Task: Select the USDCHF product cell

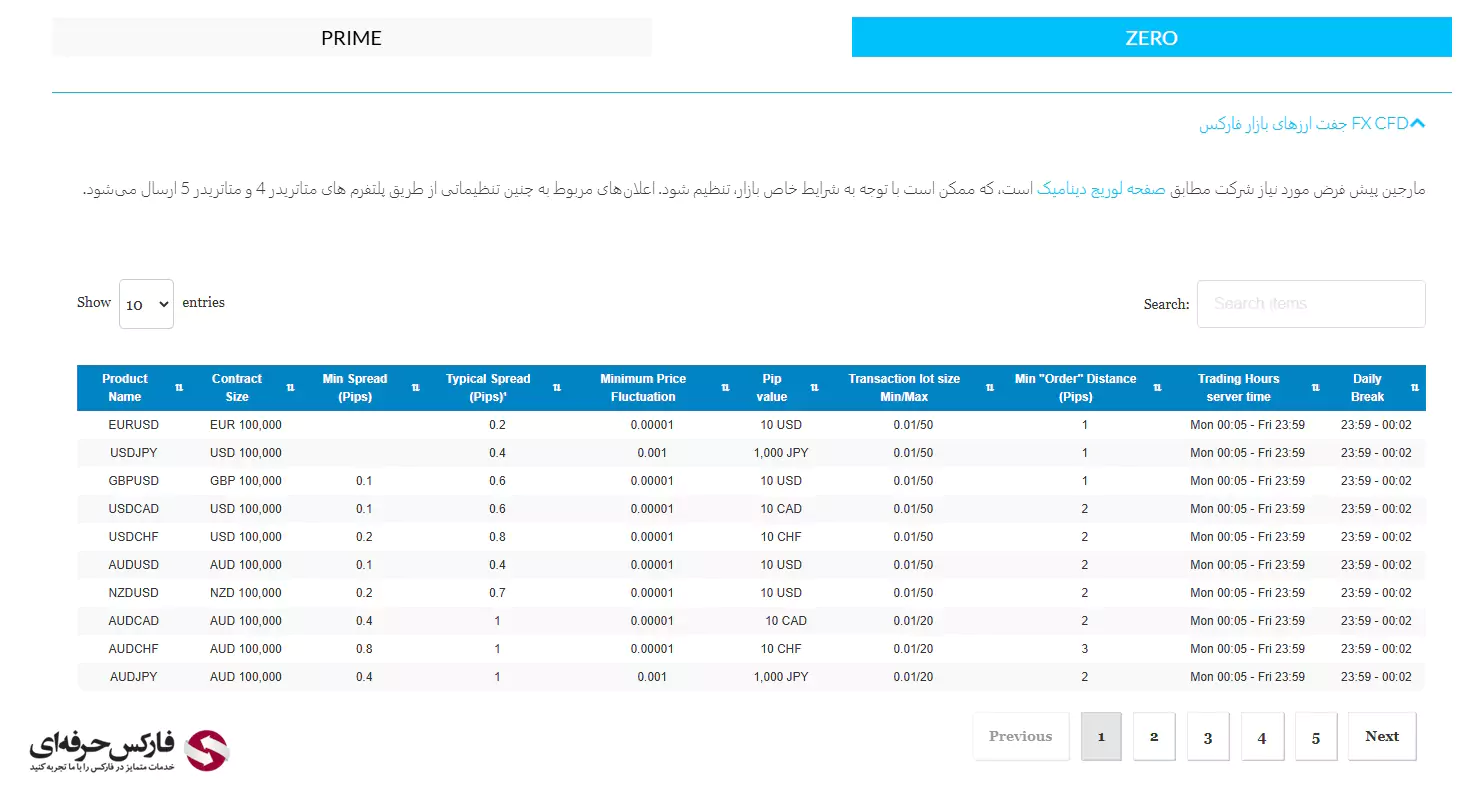Action: [x=134, y=537]
